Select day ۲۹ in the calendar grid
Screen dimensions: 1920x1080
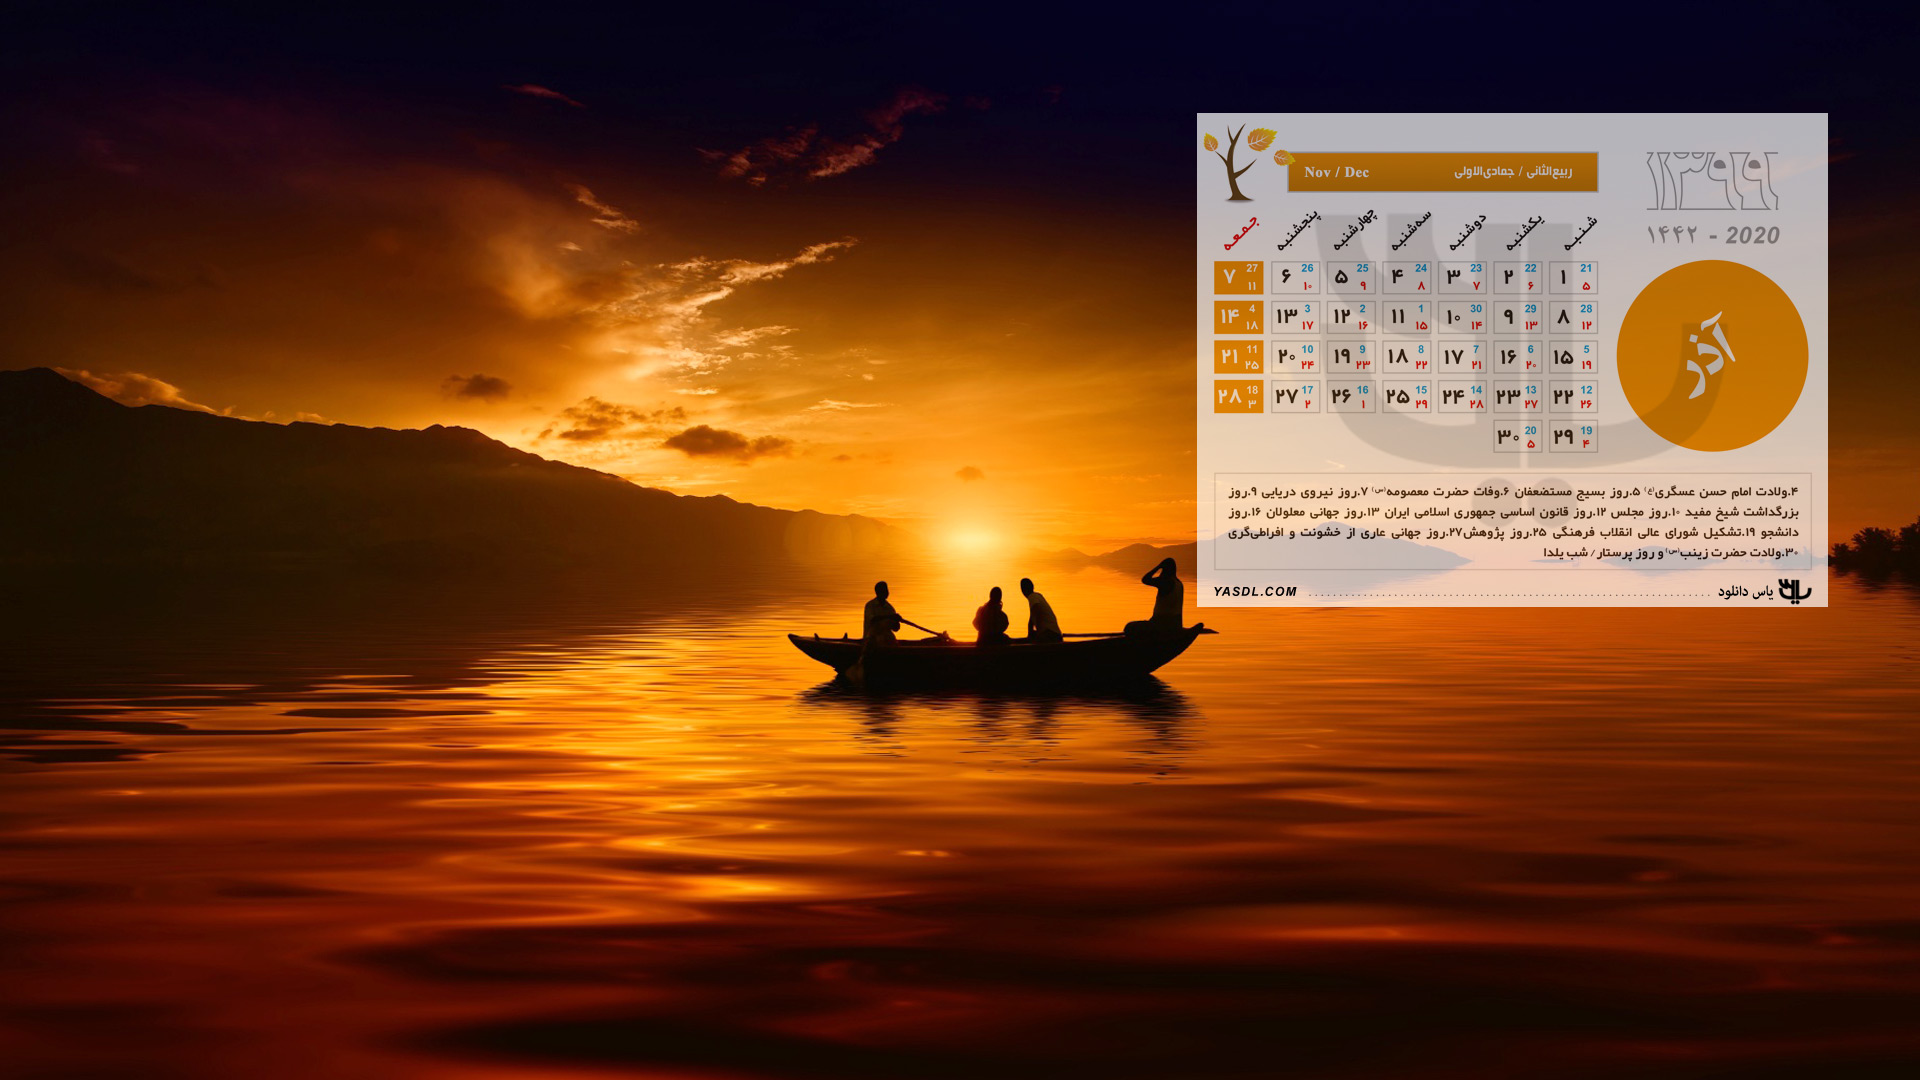(1573, 436)
